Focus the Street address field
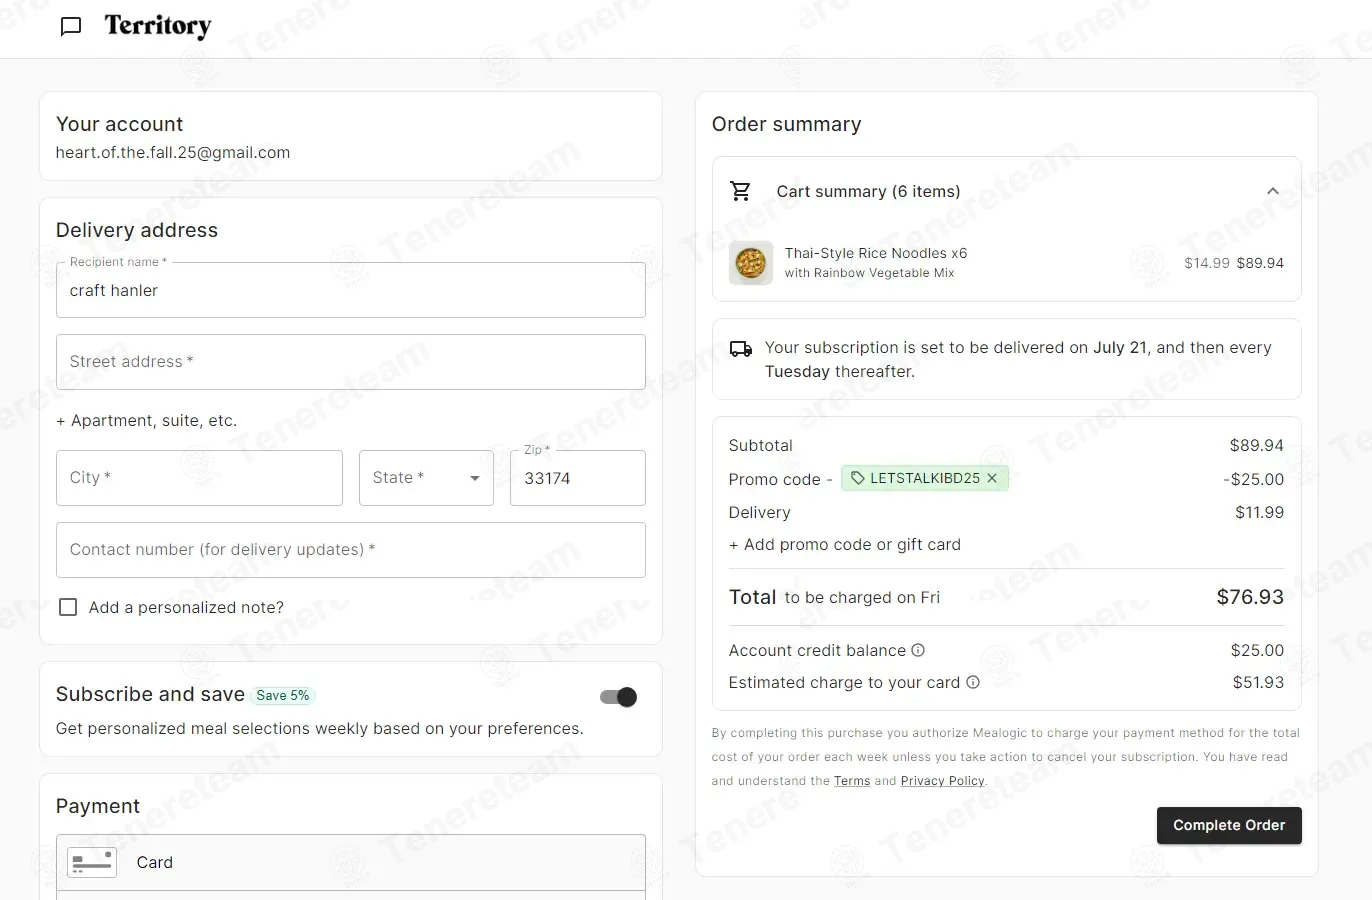Screen dimensions: 1372x900 [351, 362]
